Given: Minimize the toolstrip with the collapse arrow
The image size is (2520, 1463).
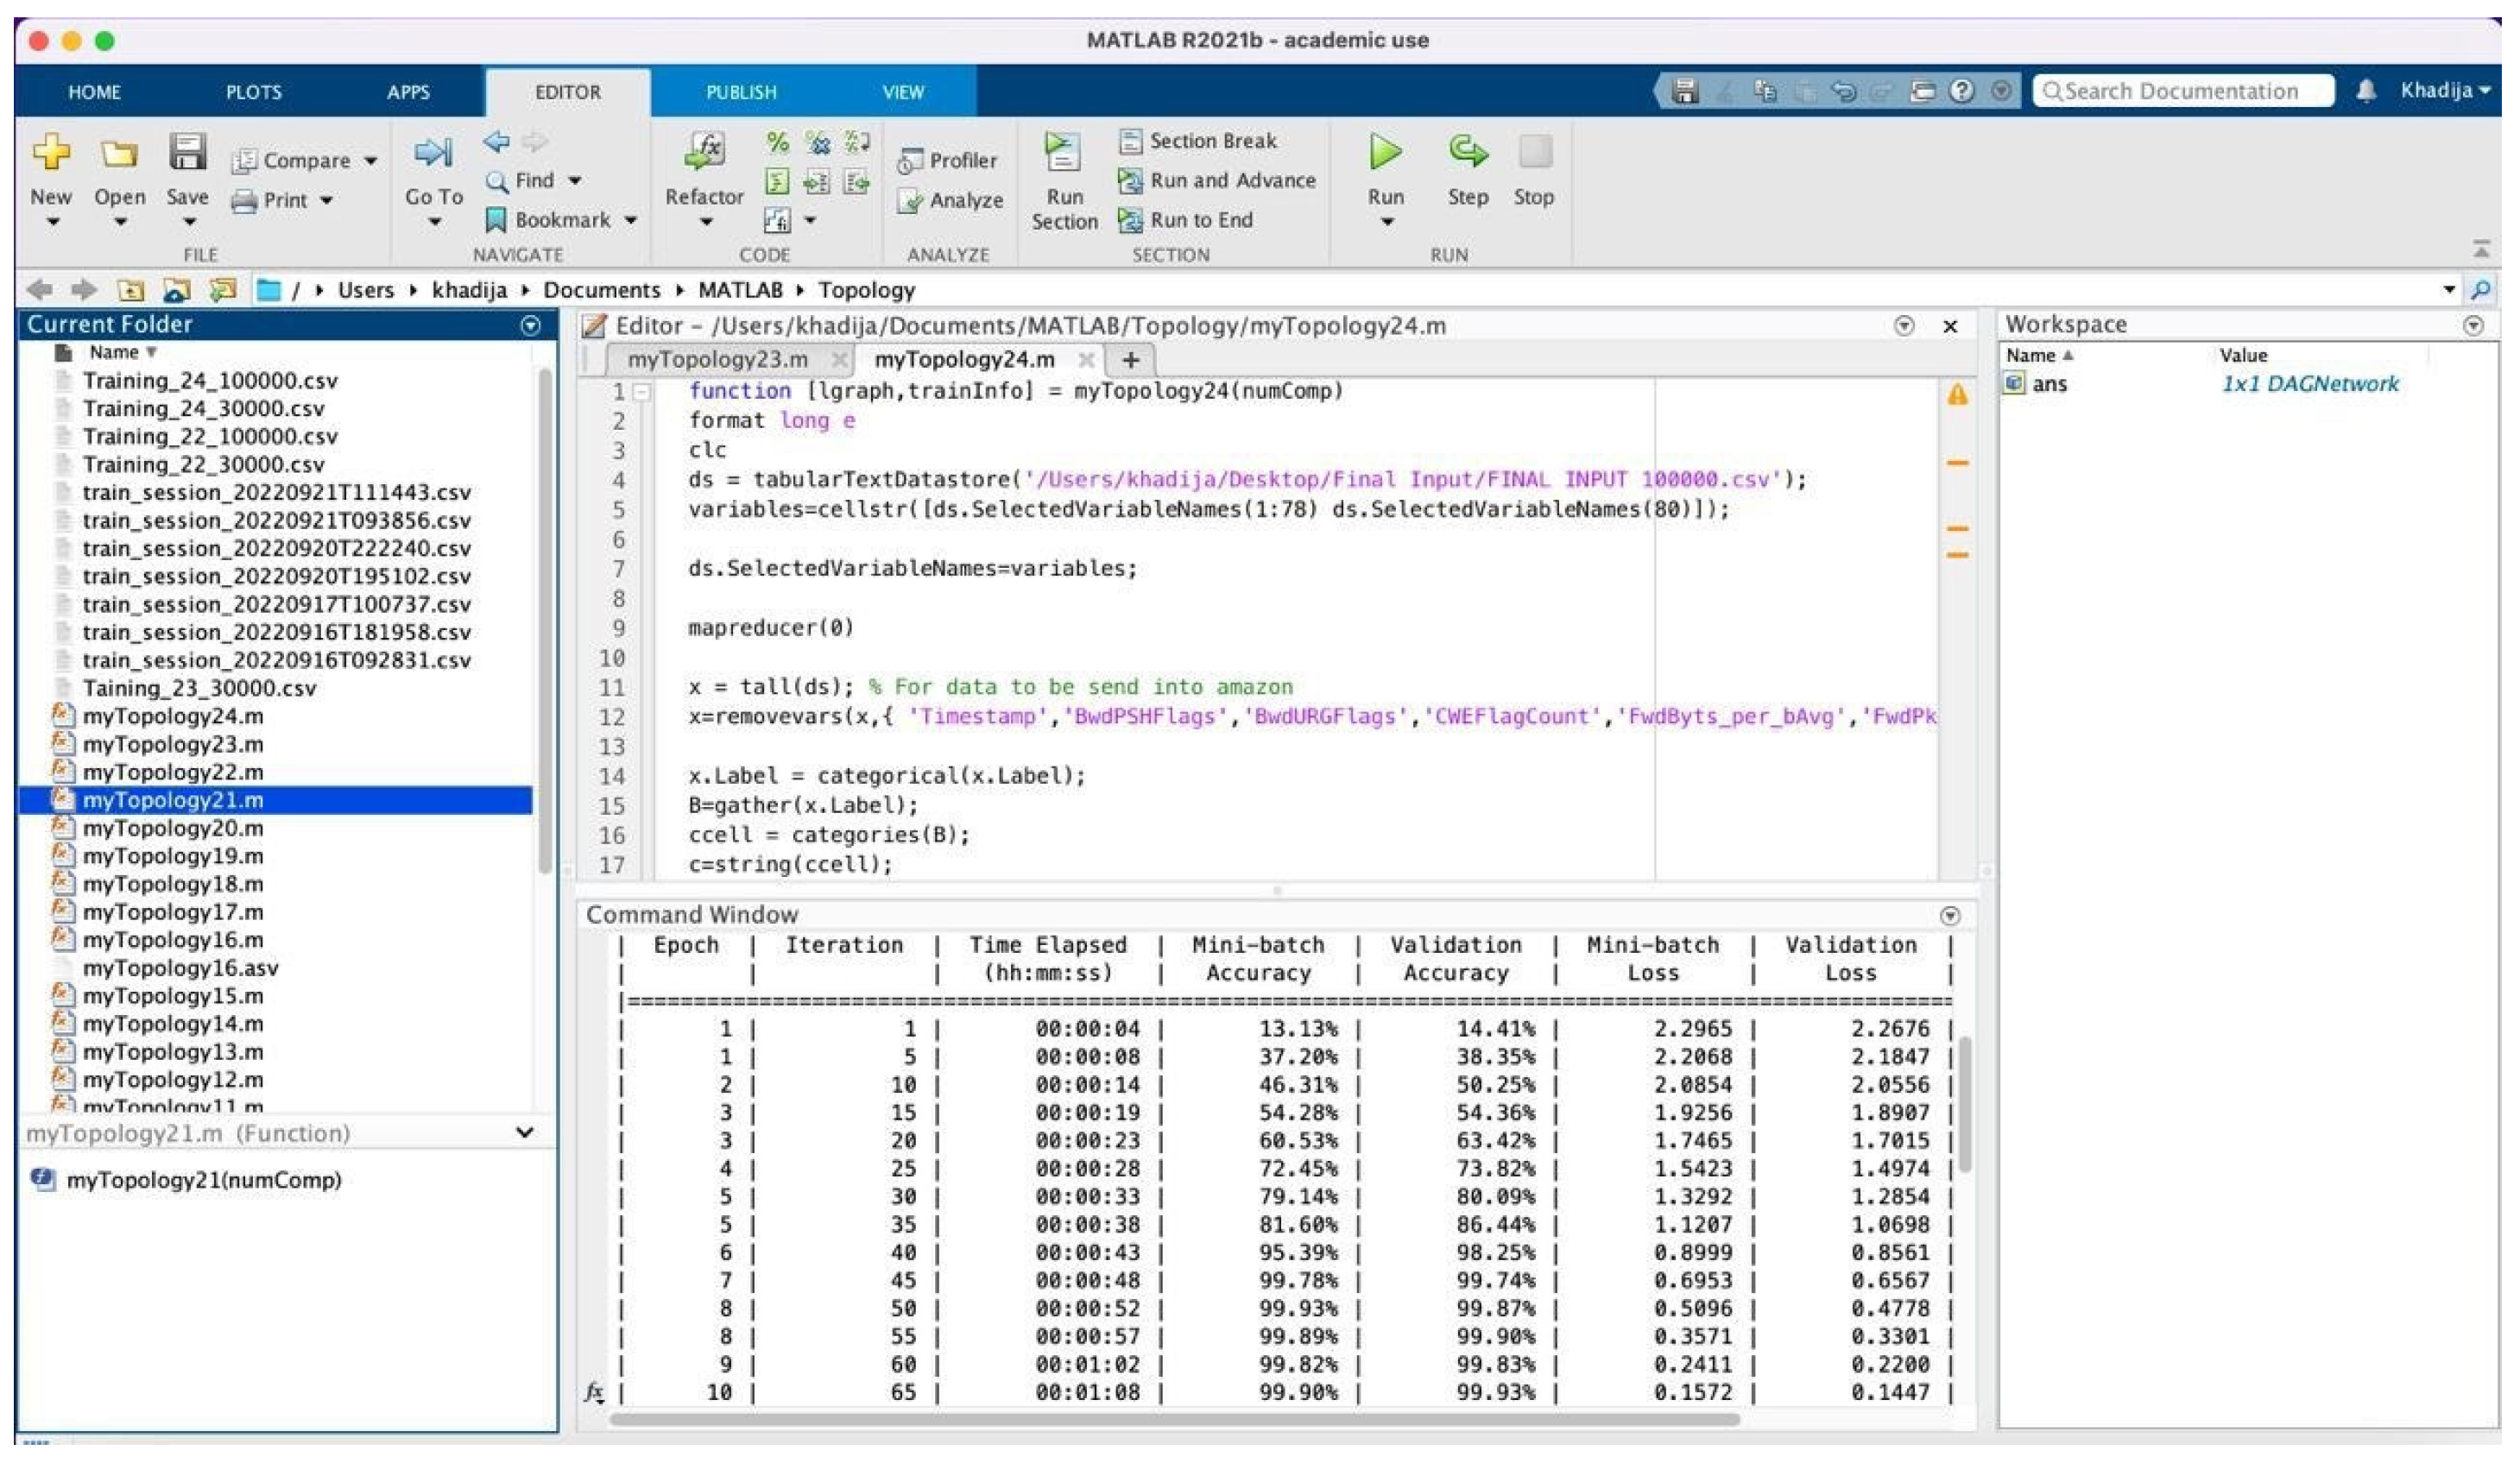Looking at the screenshot, I should (2480, 249).
